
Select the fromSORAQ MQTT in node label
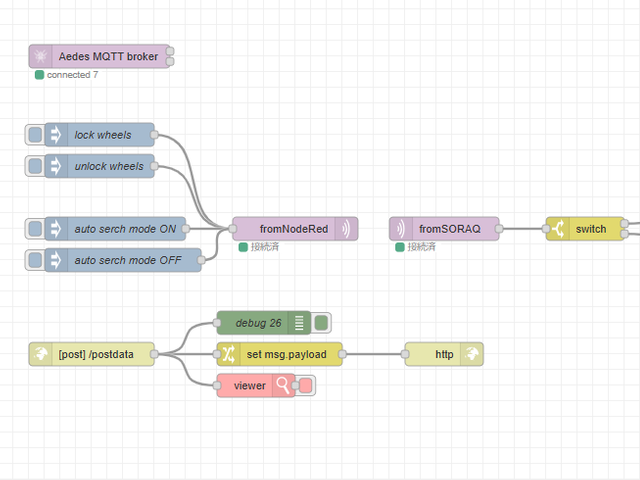pos(450,229)
